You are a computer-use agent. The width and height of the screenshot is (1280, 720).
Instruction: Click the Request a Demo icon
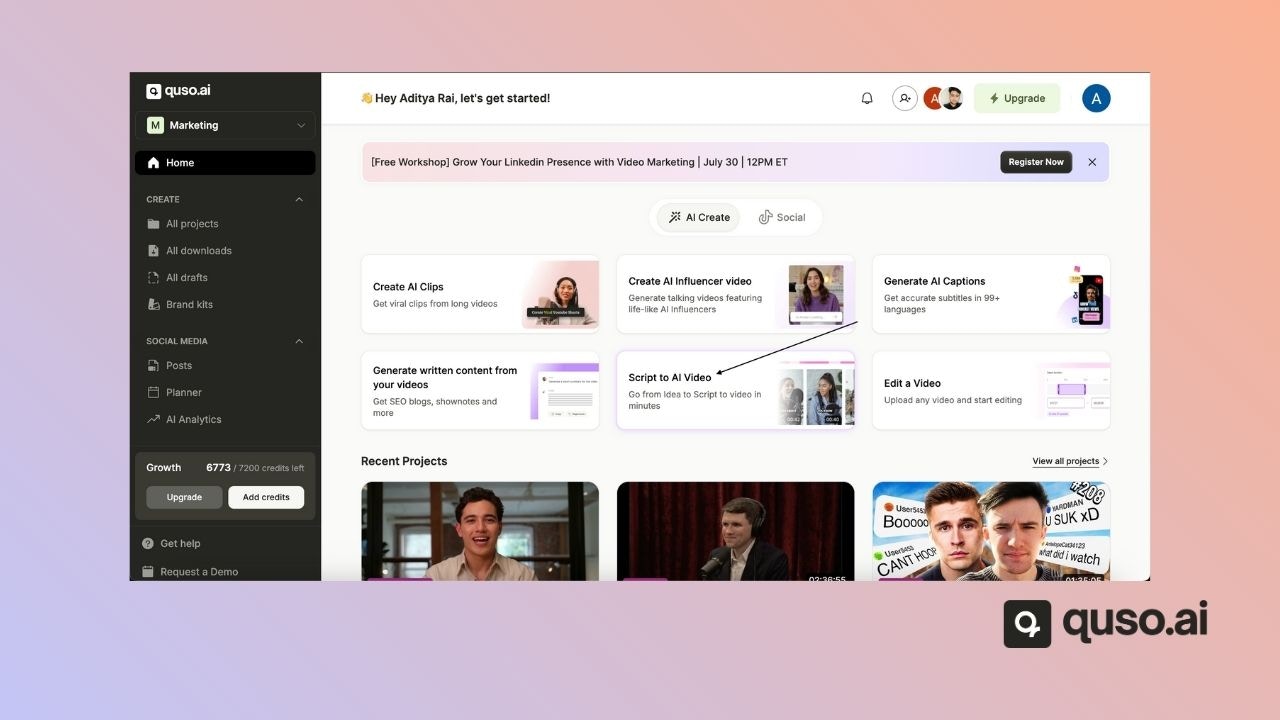coord(148,572)
